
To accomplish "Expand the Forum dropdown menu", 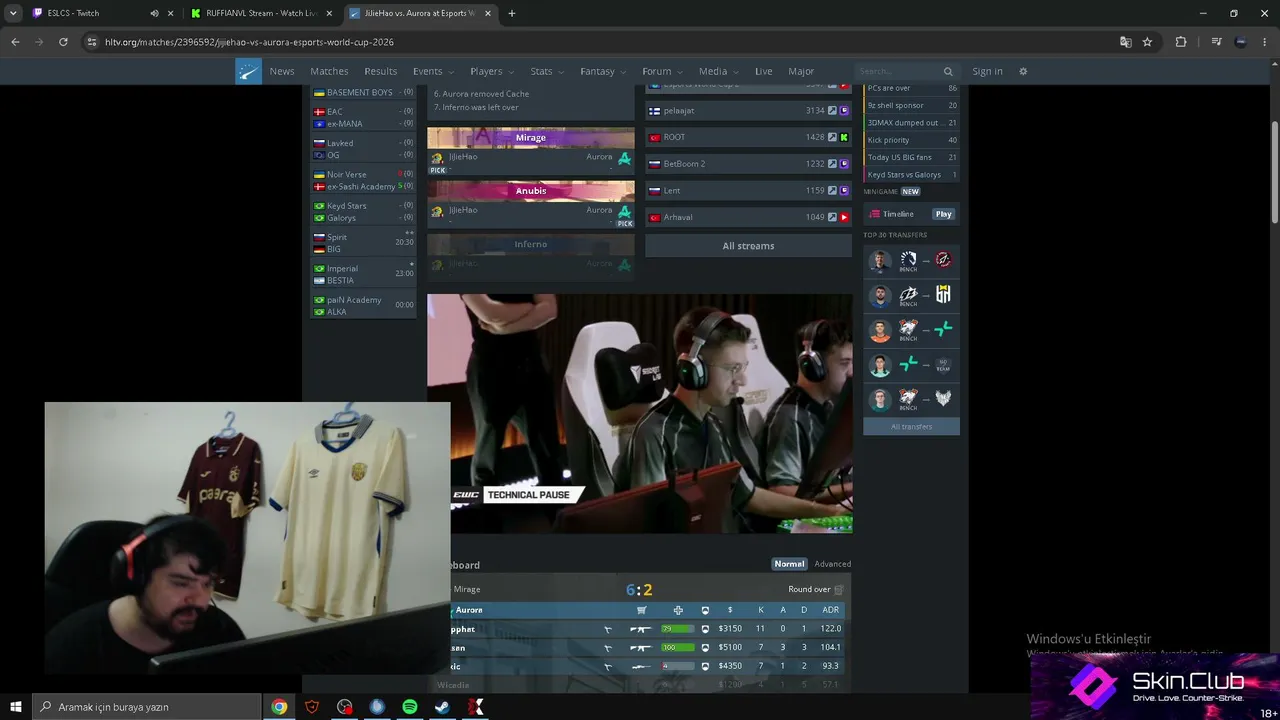I will (663, 71).
